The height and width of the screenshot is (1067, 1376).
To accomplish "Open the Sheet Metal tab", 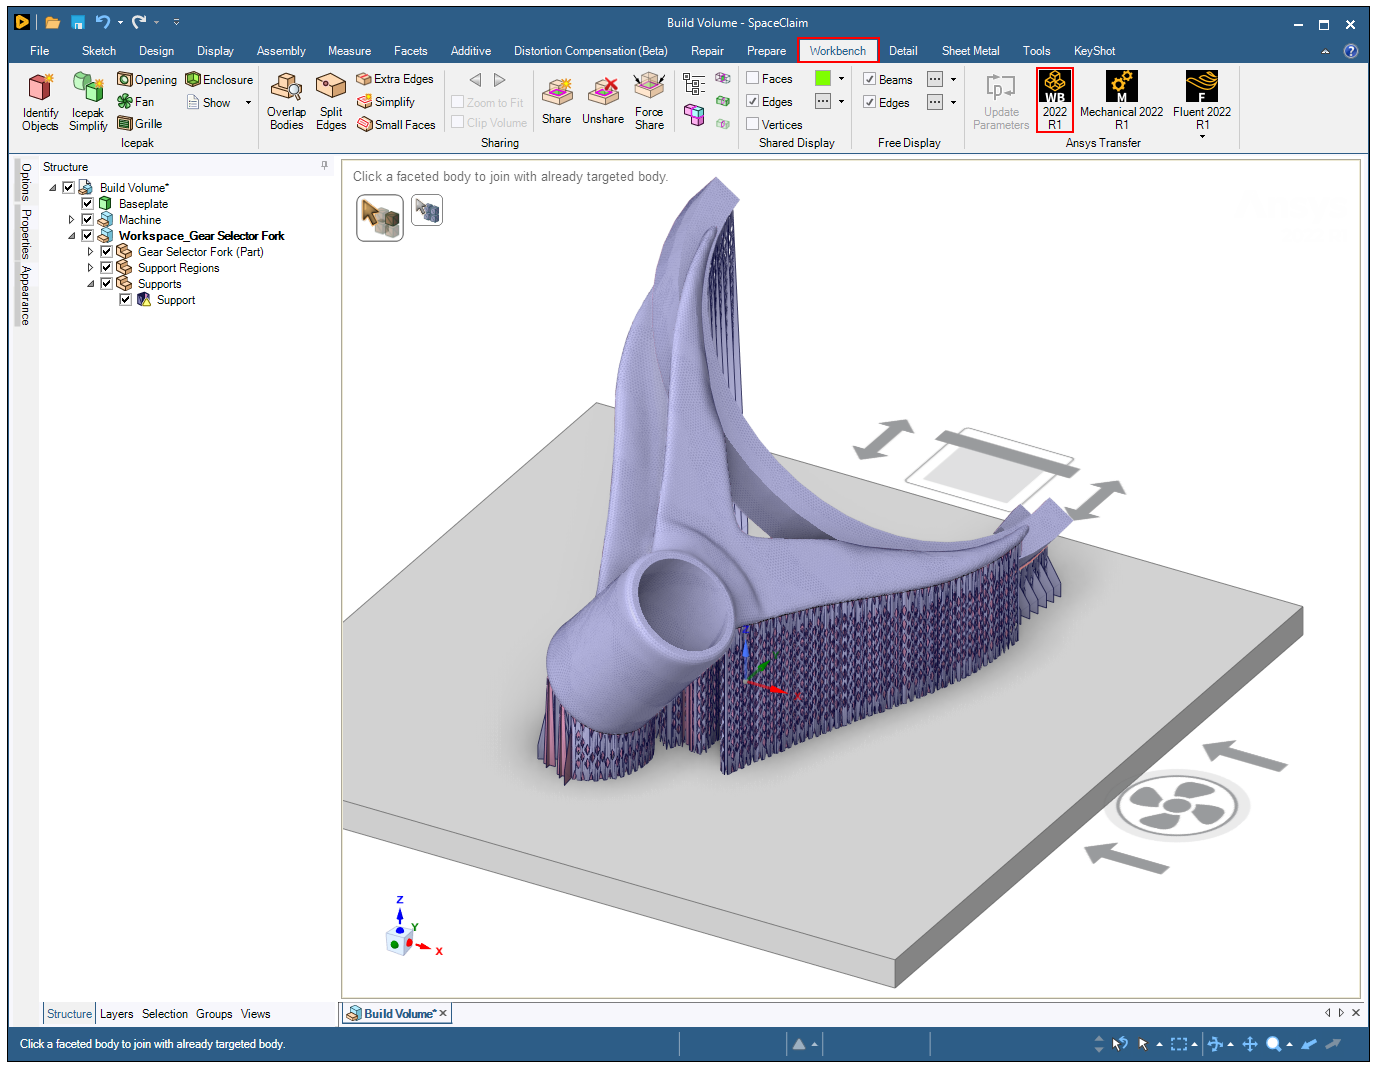I will coord(969,50).
